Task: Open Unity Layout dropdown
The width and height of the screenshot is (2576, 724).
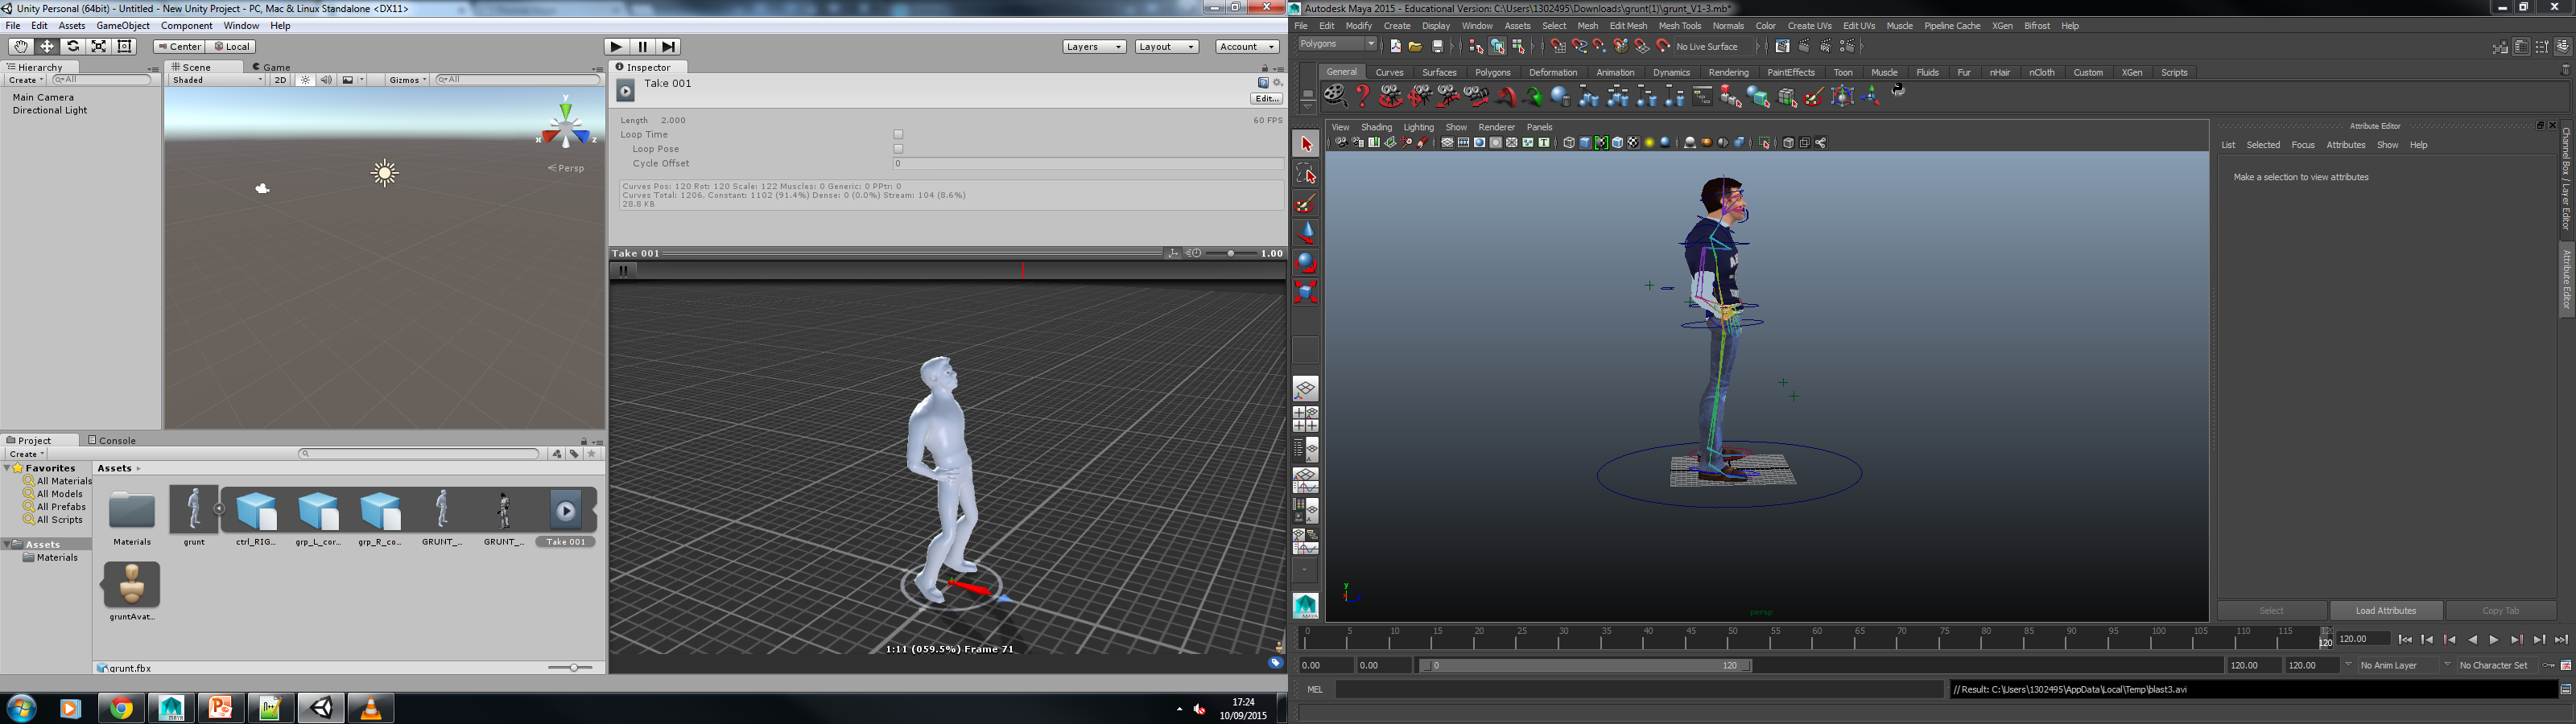Action: pos(1166,47)
